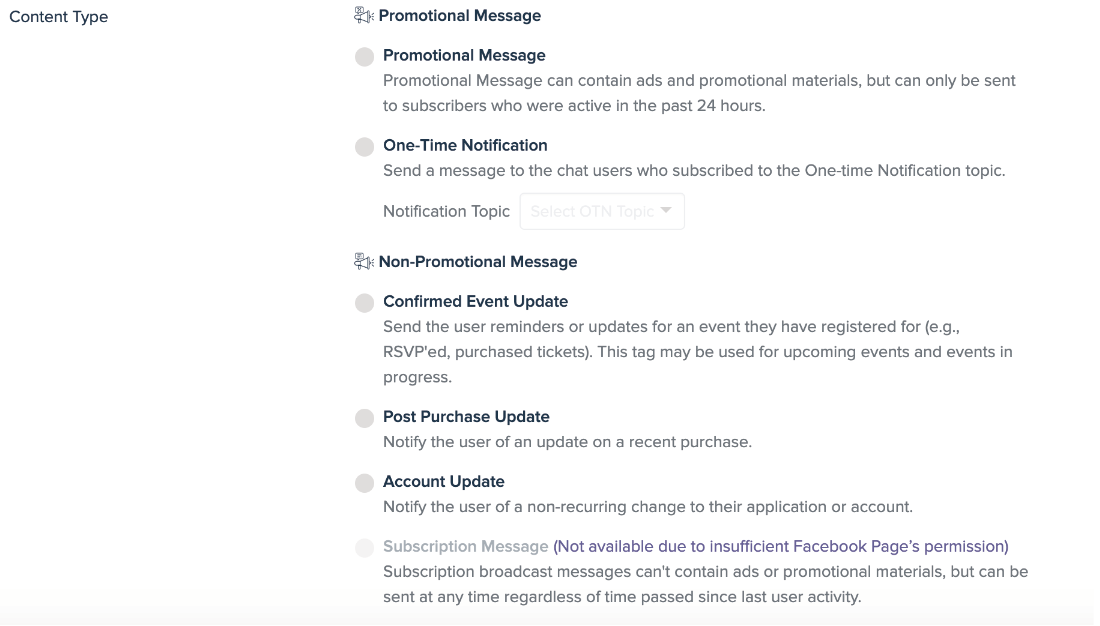Click the Content Type field label
Viewport: 1100px width, 626px height.
59,17
